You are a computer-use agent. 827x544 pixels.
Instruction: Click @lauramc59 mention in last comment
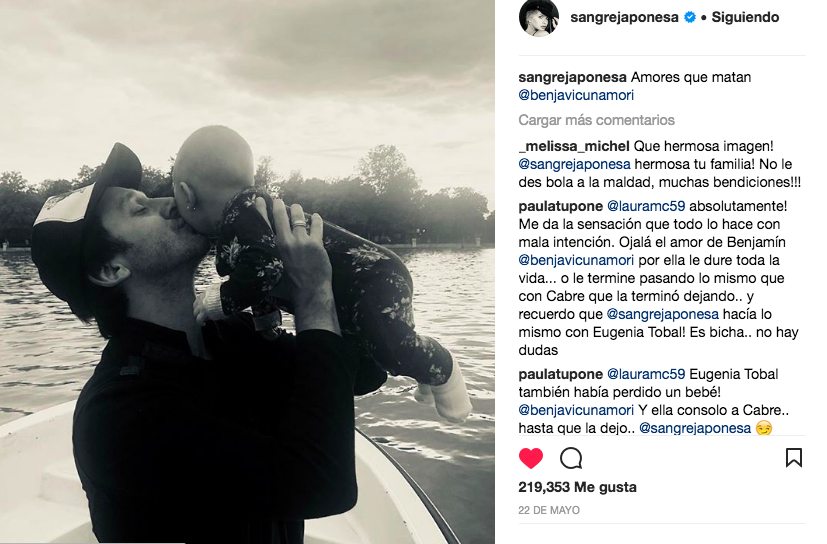click(x=646, y=375)
